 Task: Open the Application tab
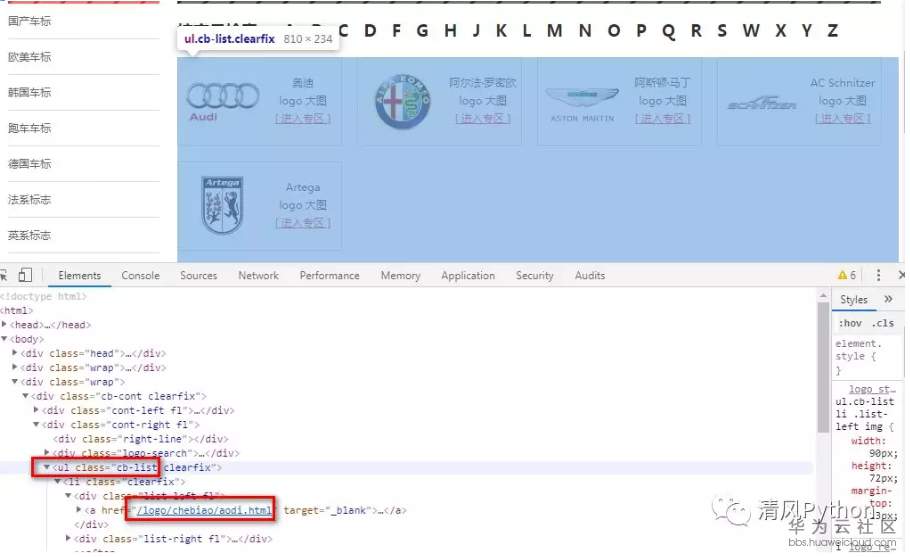[468, 276]
